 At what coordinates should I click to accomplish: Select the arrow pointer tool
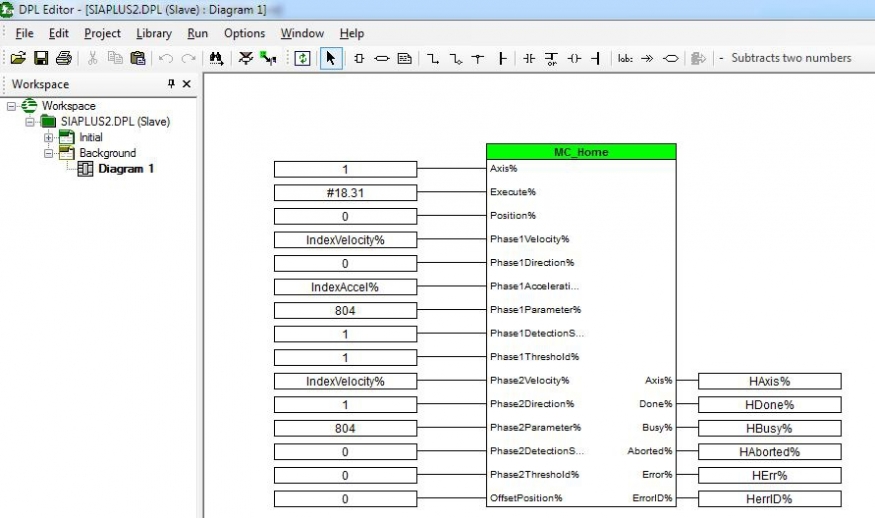tap(330, 58)
